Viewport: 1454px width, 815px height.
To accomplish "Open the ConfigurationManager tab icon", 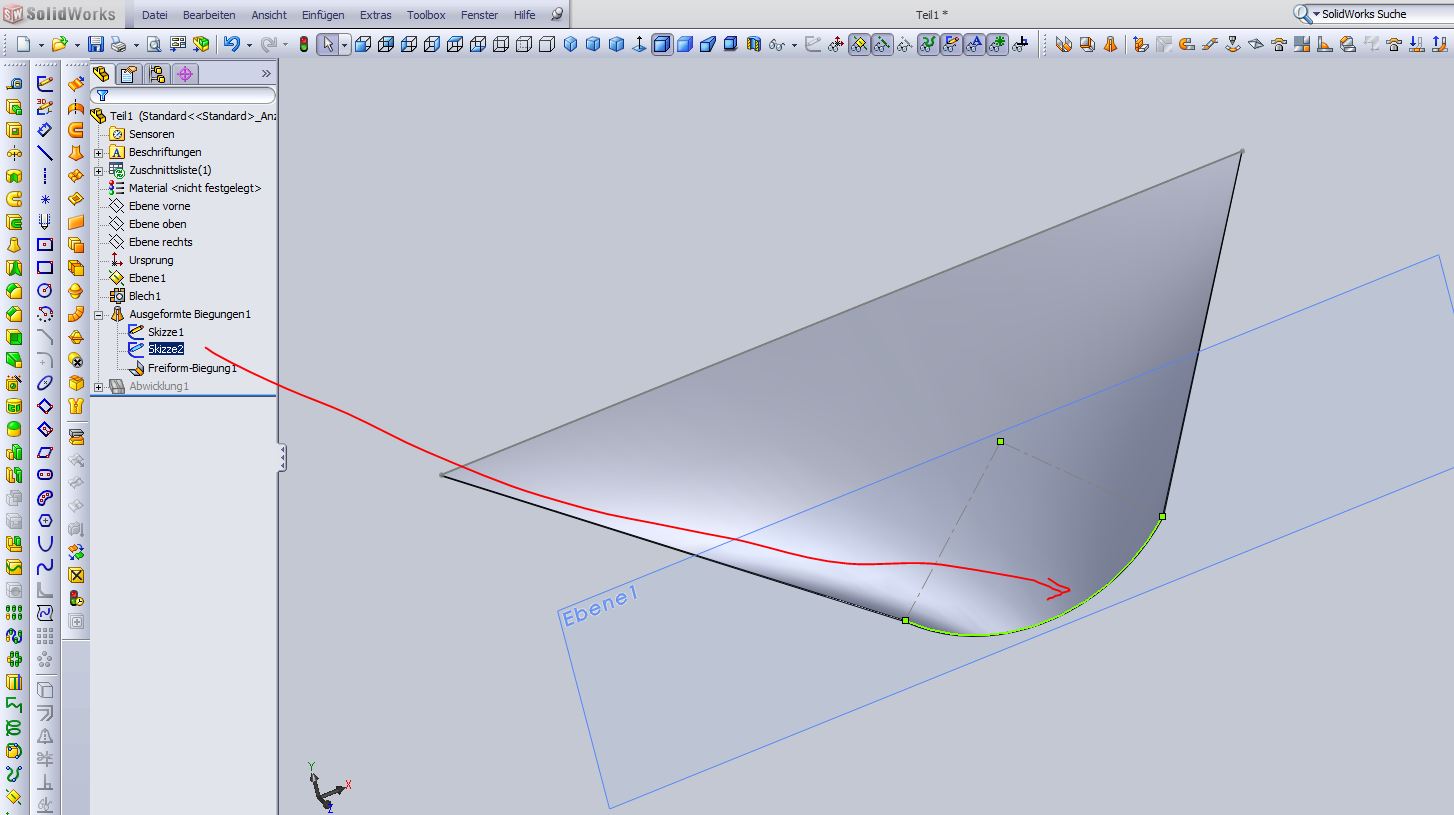I will click(x=156, y=74).
